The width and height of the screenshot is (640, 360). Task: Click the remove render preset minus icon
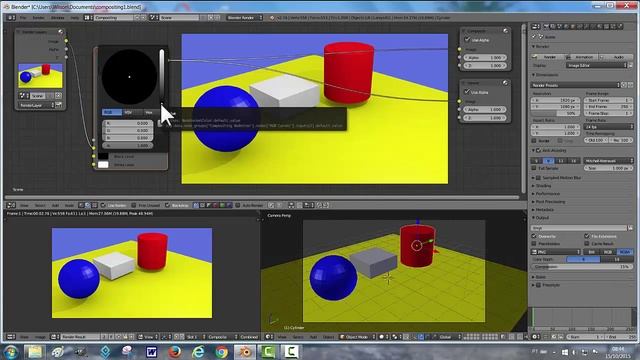click(x=631, y=85)
